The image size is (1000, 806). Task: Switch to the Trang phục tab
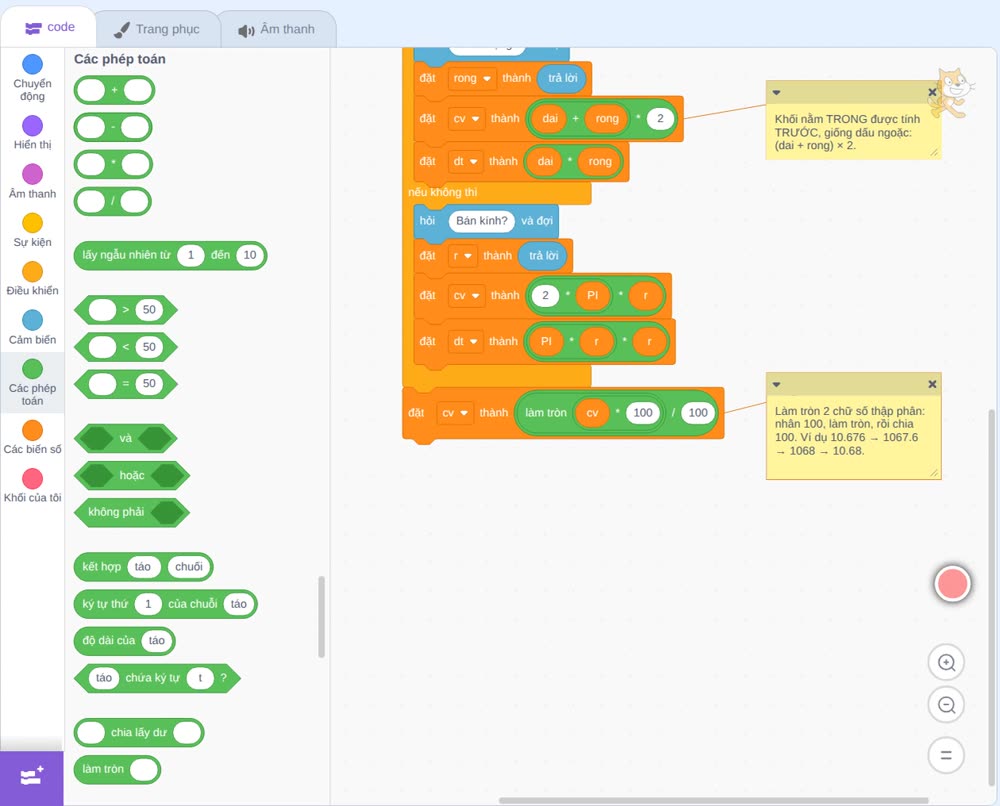157,29
